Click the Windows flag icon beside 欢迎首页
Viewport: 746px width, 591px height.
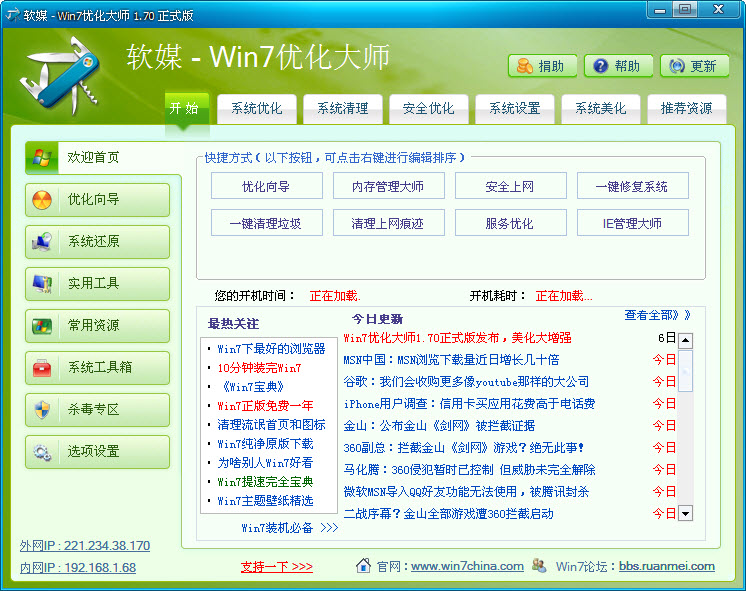click(x=42, y=158)
